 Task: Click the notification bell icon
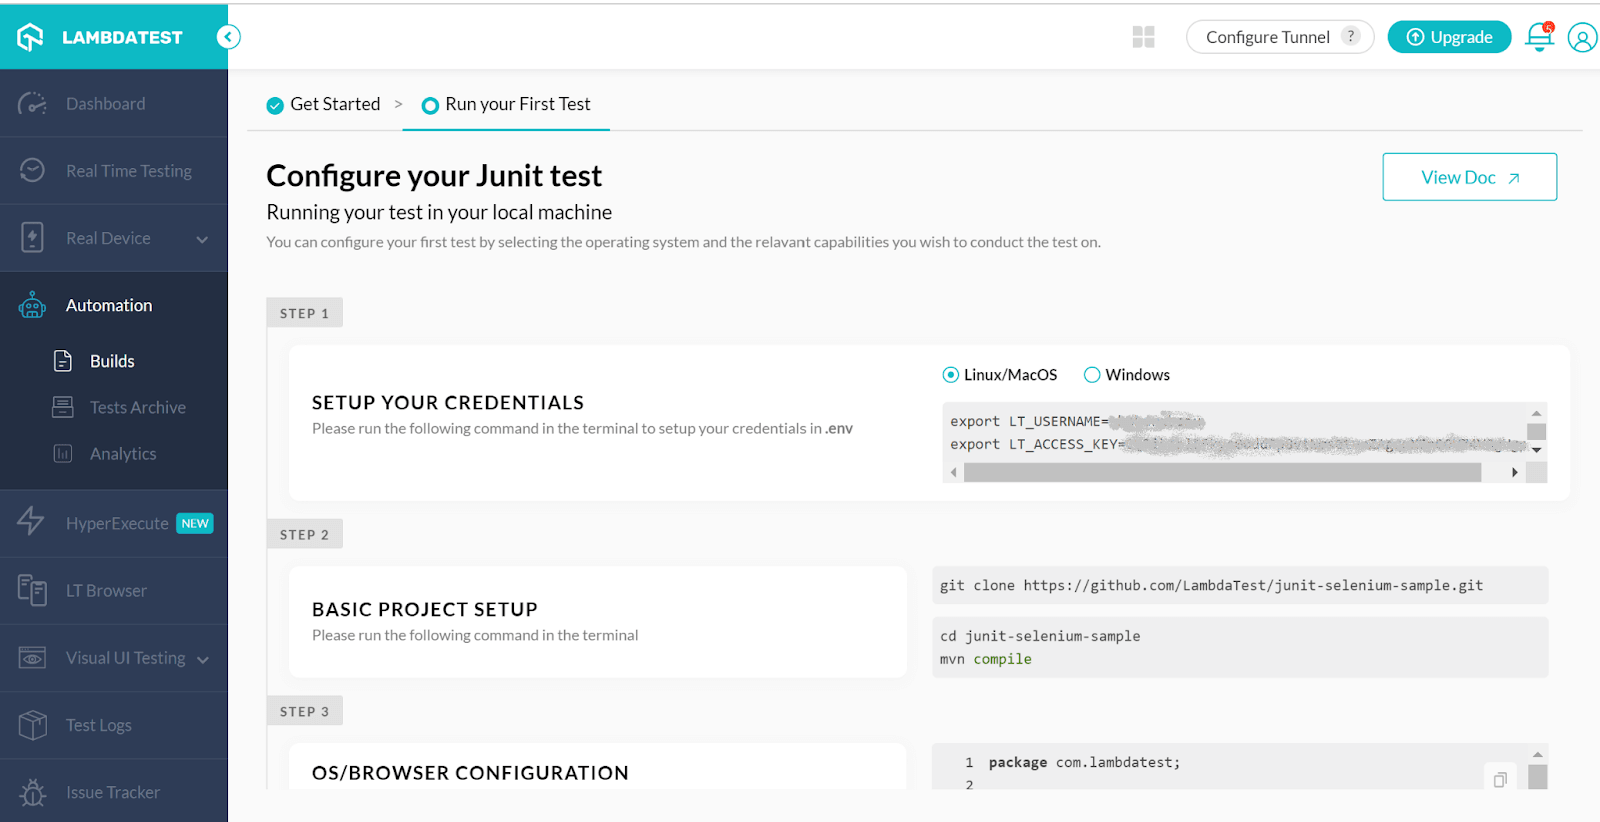coord(1539,37)
